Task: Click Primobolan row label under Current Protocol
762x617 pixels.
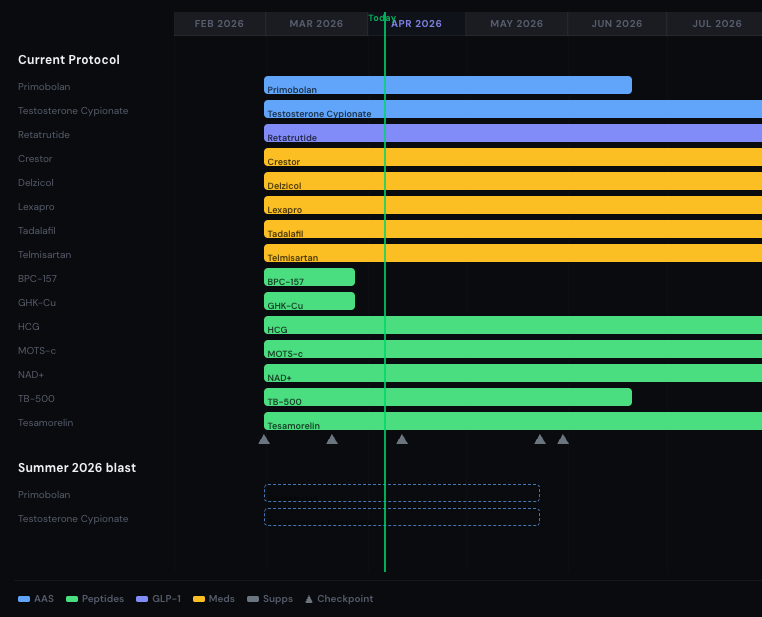Action: coord(44,86)
